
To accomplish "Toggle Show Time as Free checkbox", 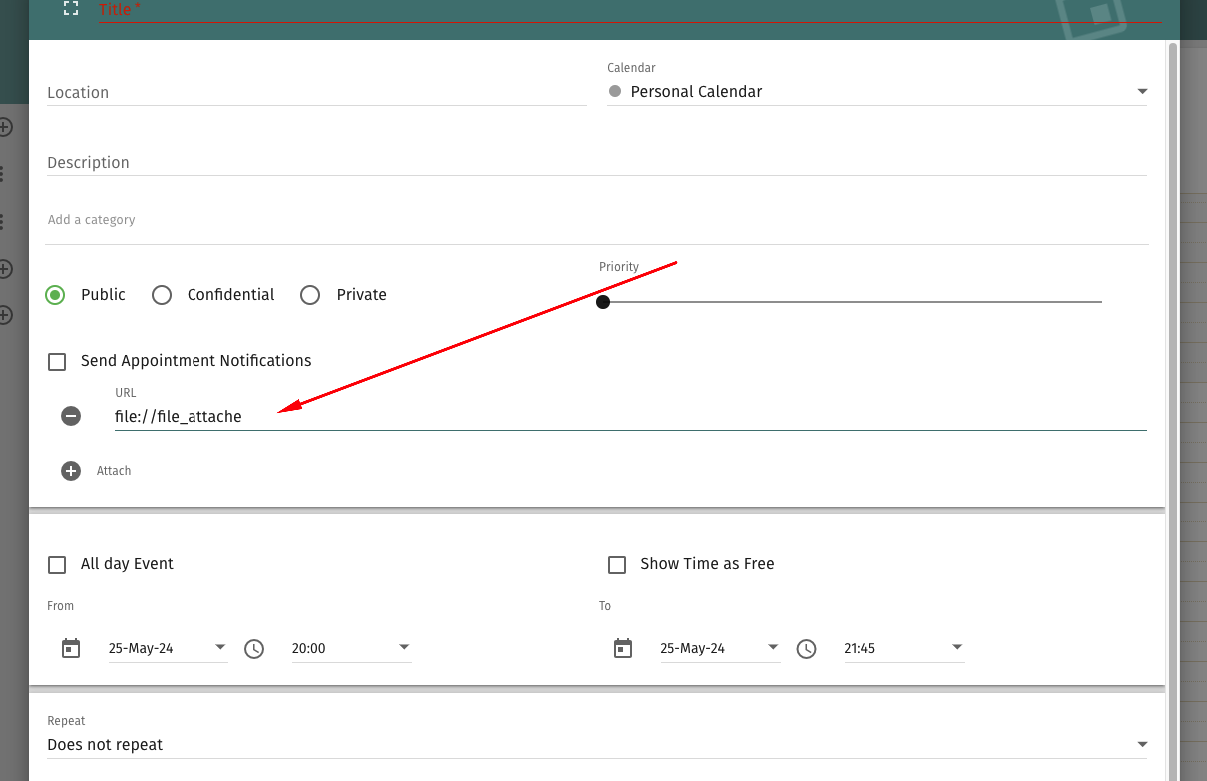I will pos(617,564).
